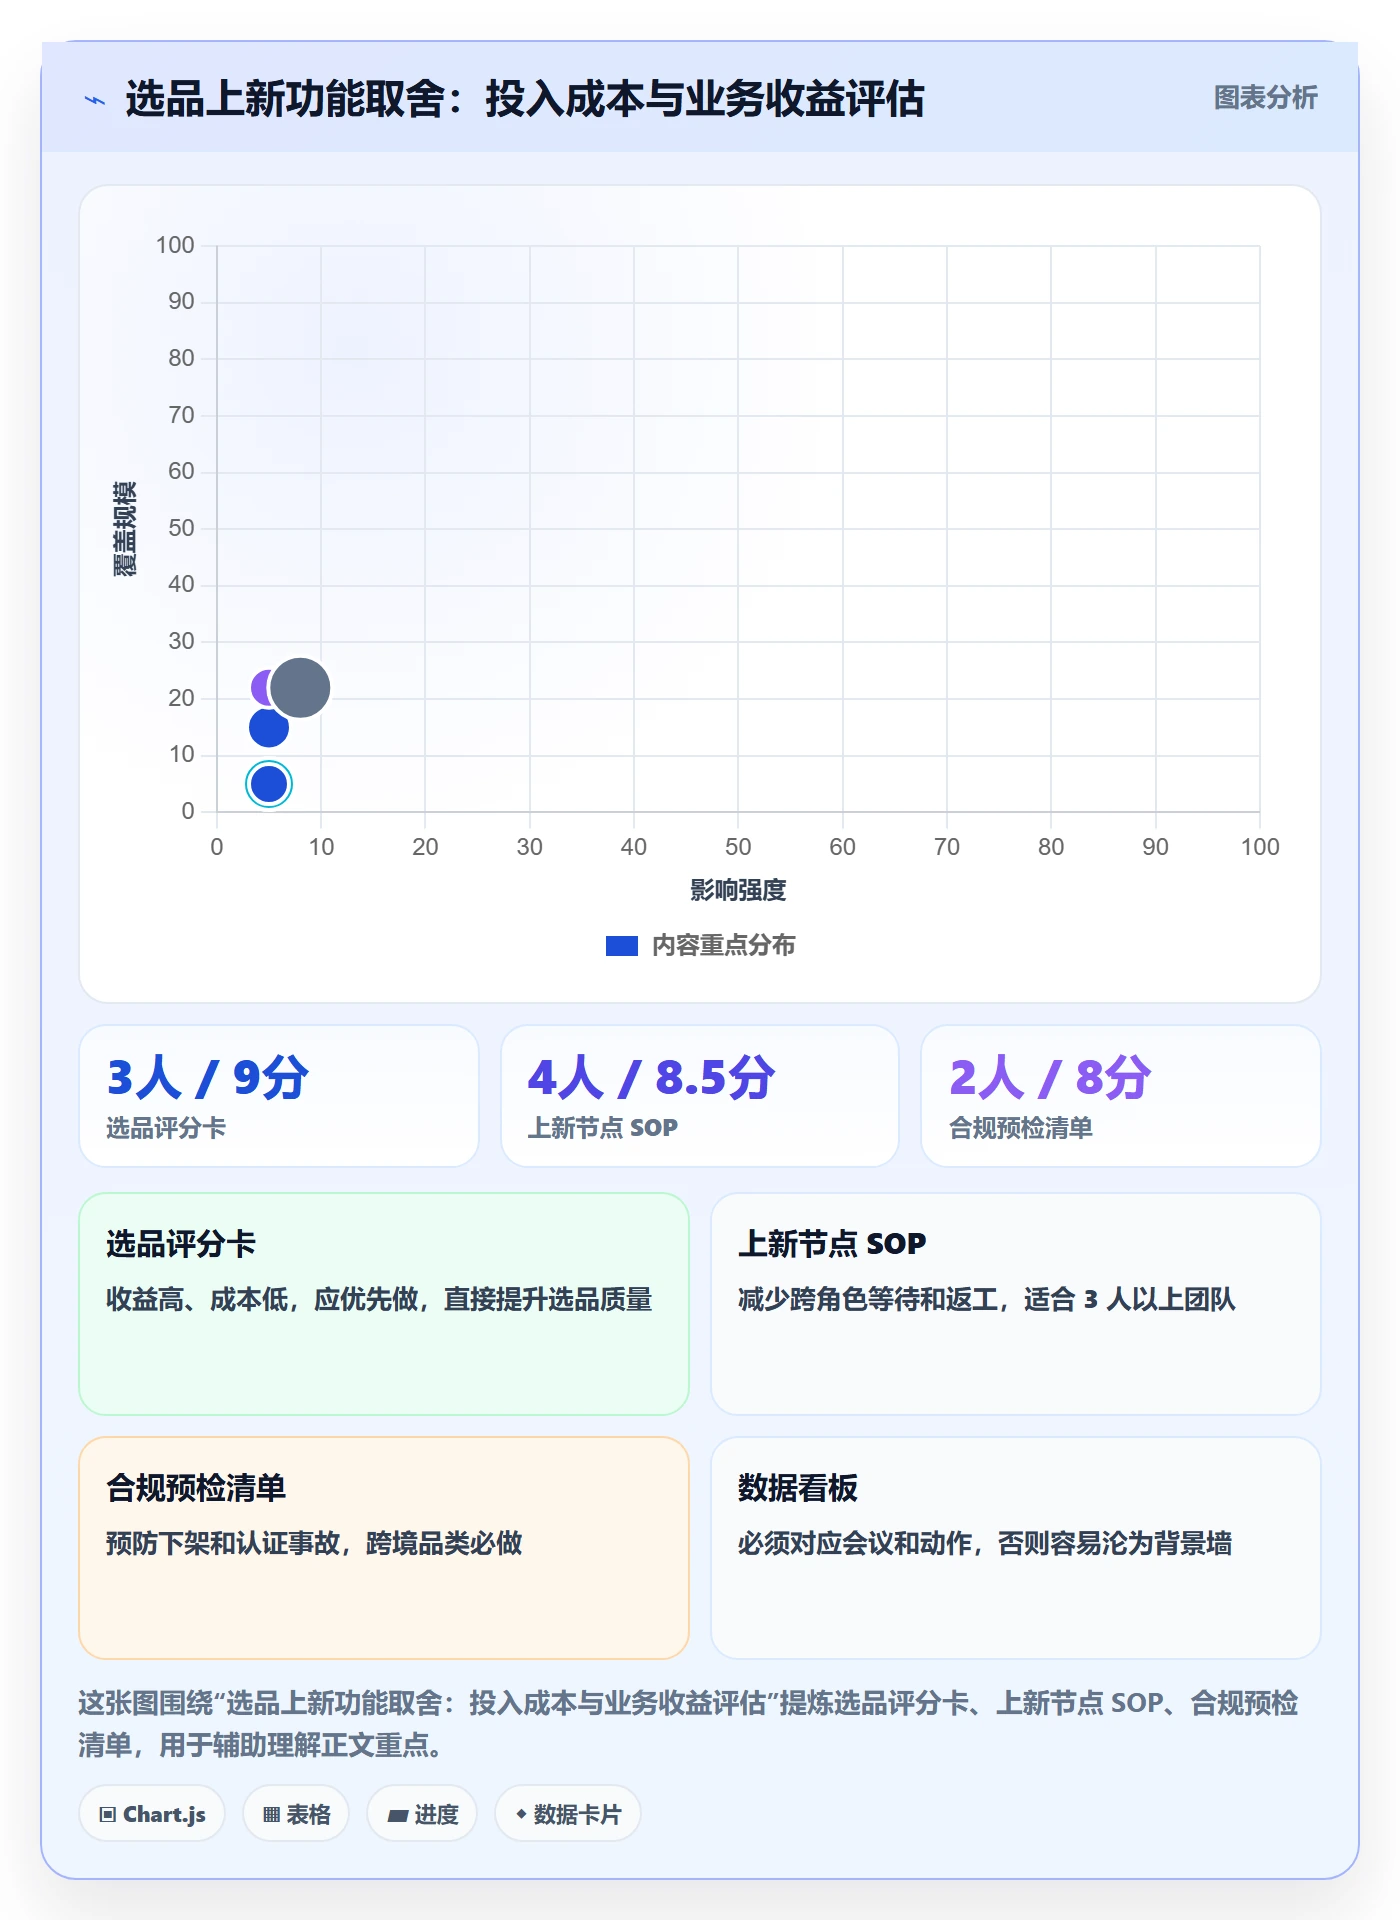Screen dimensions: 1400x1920
Task: Click the 影响强度 x-axis title
Action: pos(738,890)
